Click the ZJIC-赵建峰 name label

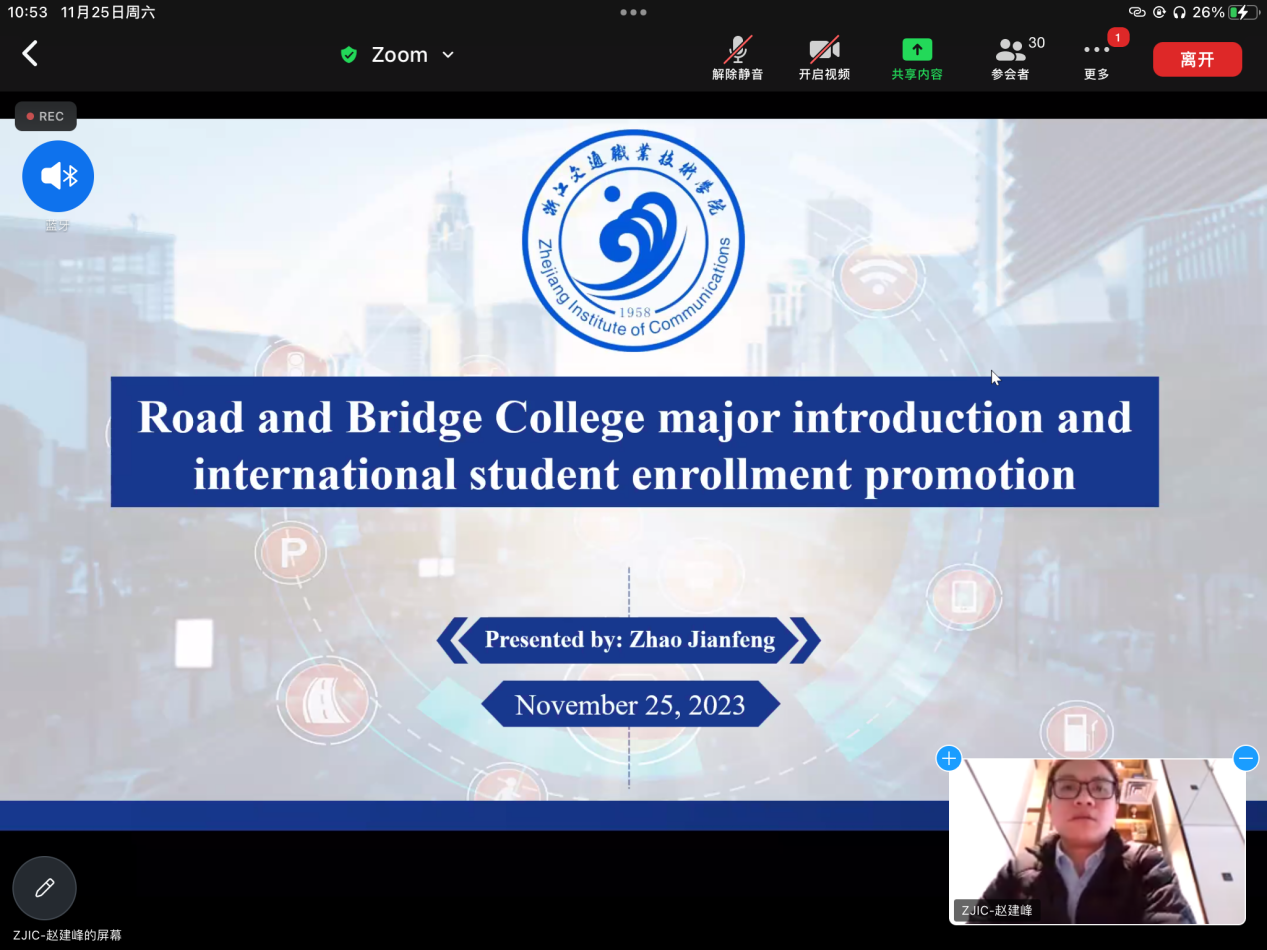tap(997, 910)
